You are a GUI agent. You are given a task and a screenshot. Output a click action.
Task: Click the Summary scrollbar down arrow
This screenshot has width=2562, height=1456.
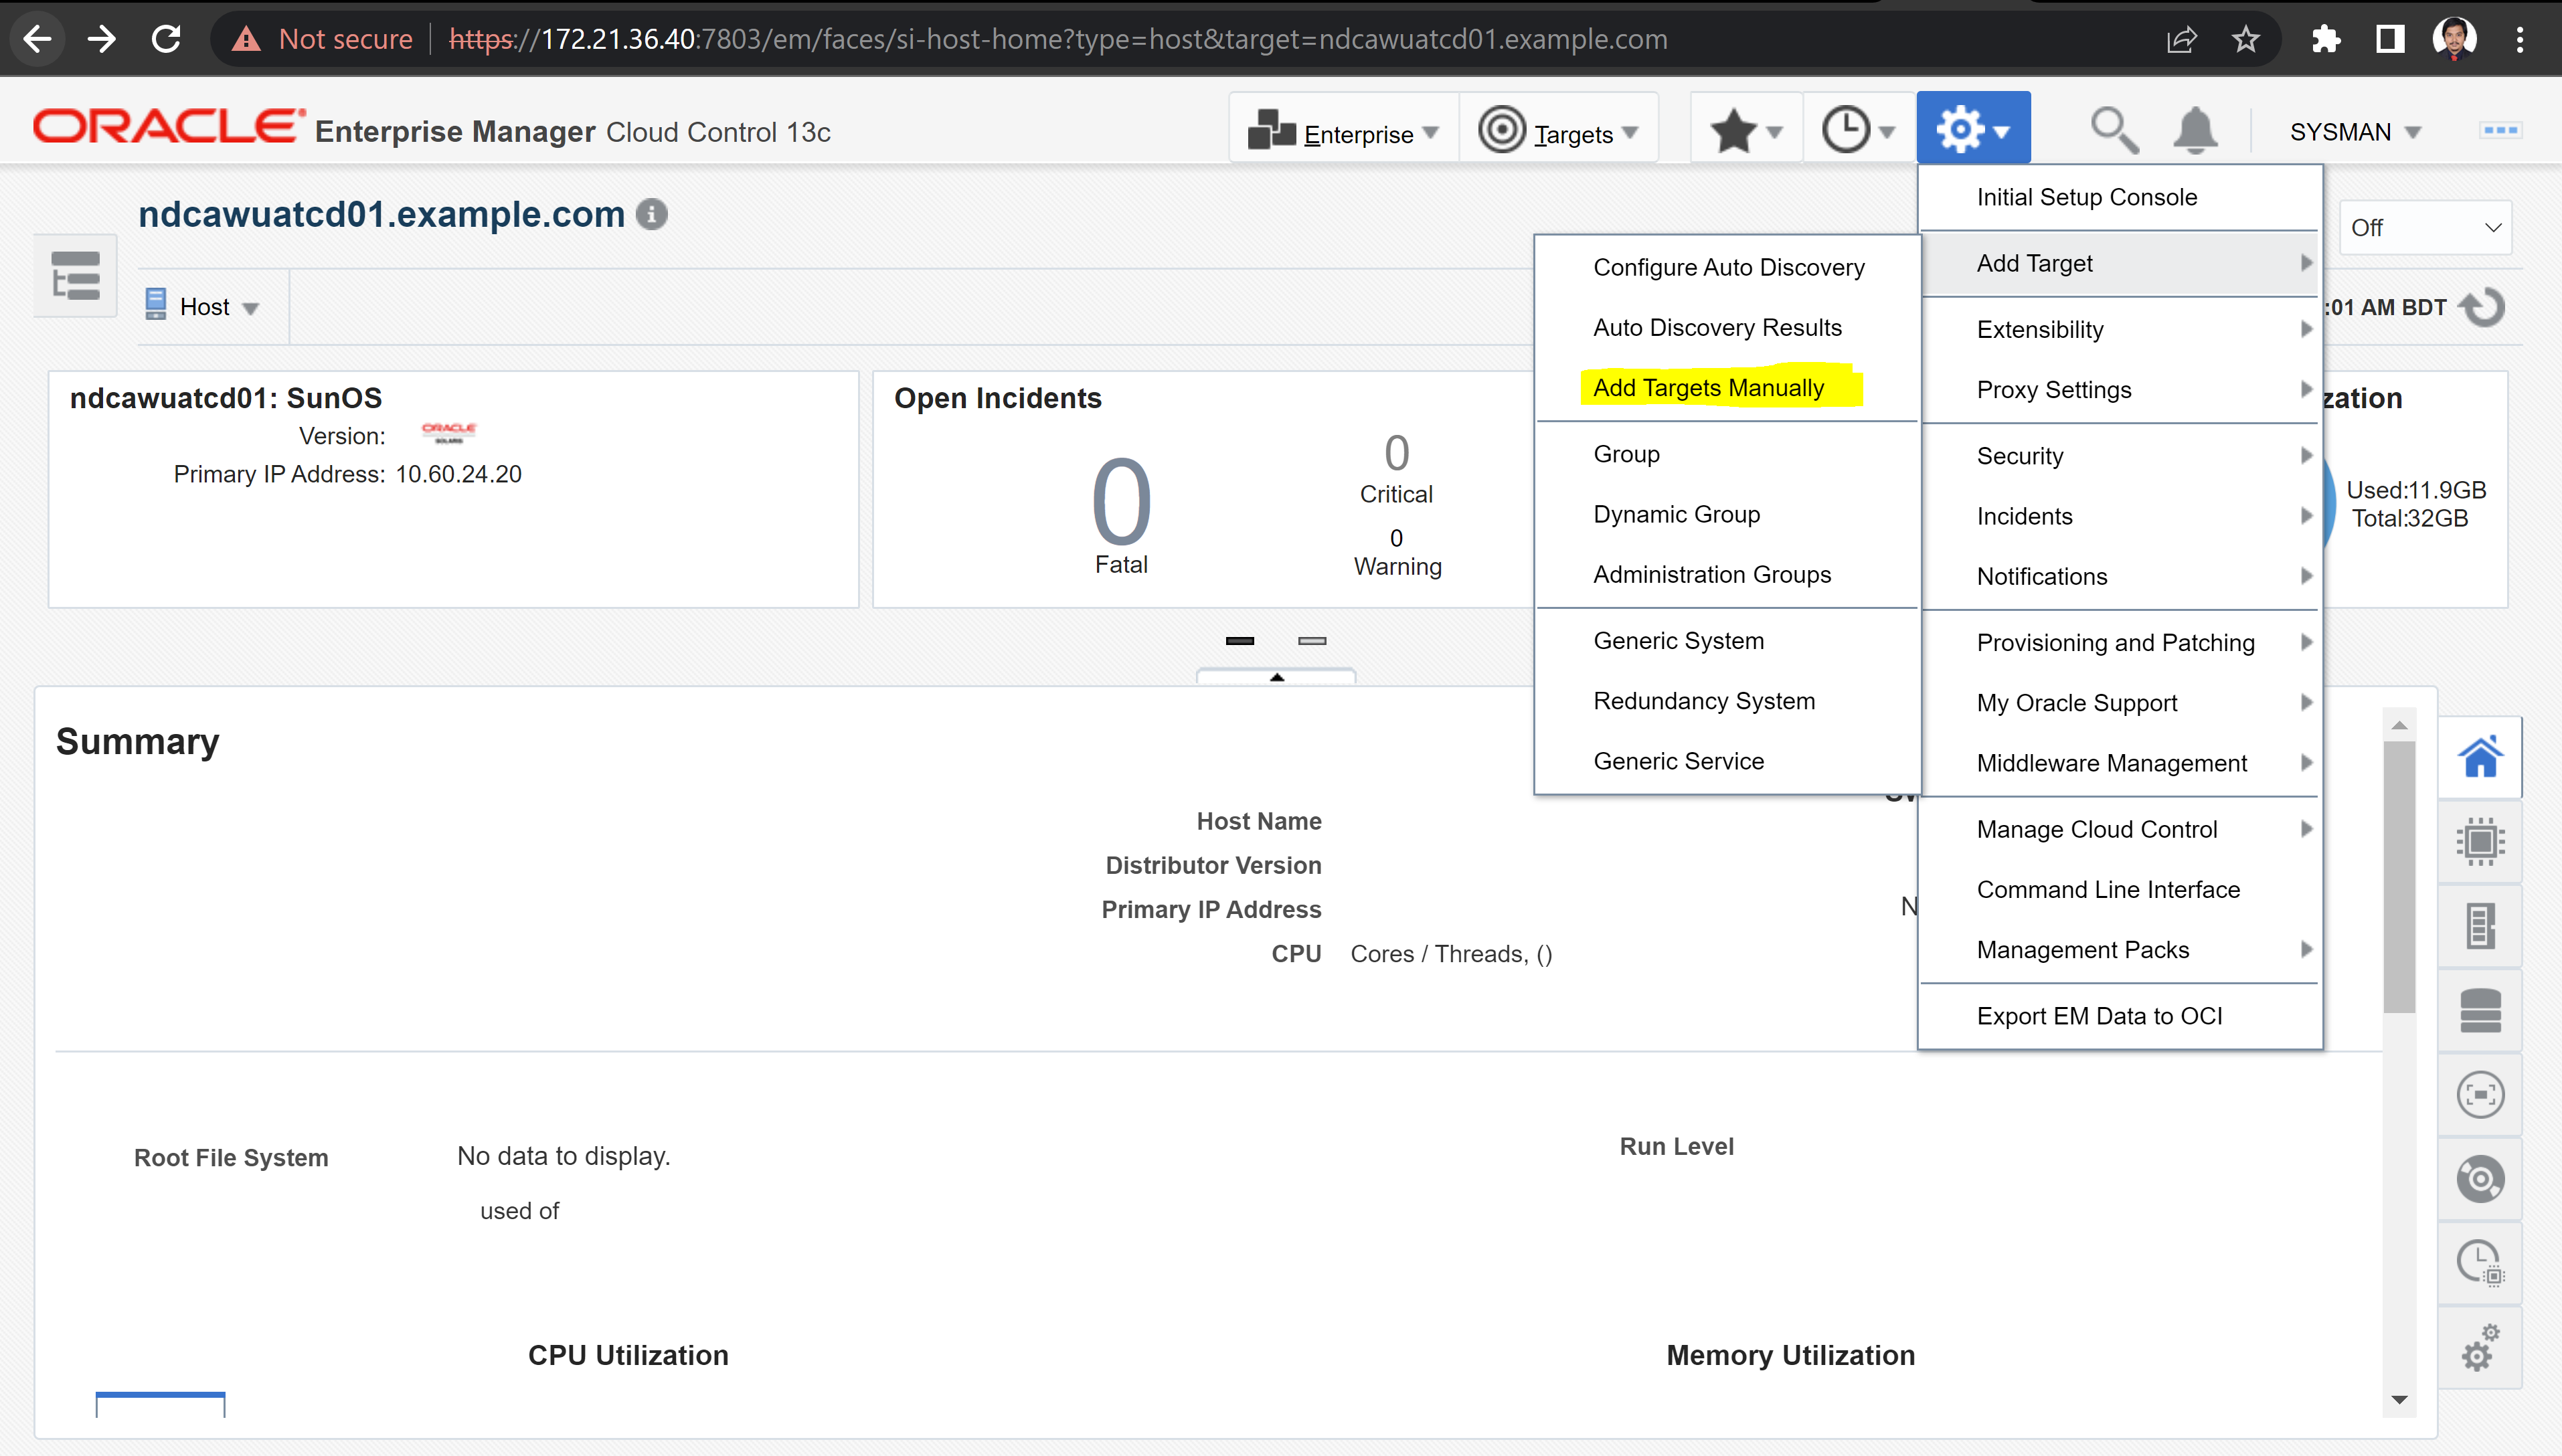pos(2399,1400)
